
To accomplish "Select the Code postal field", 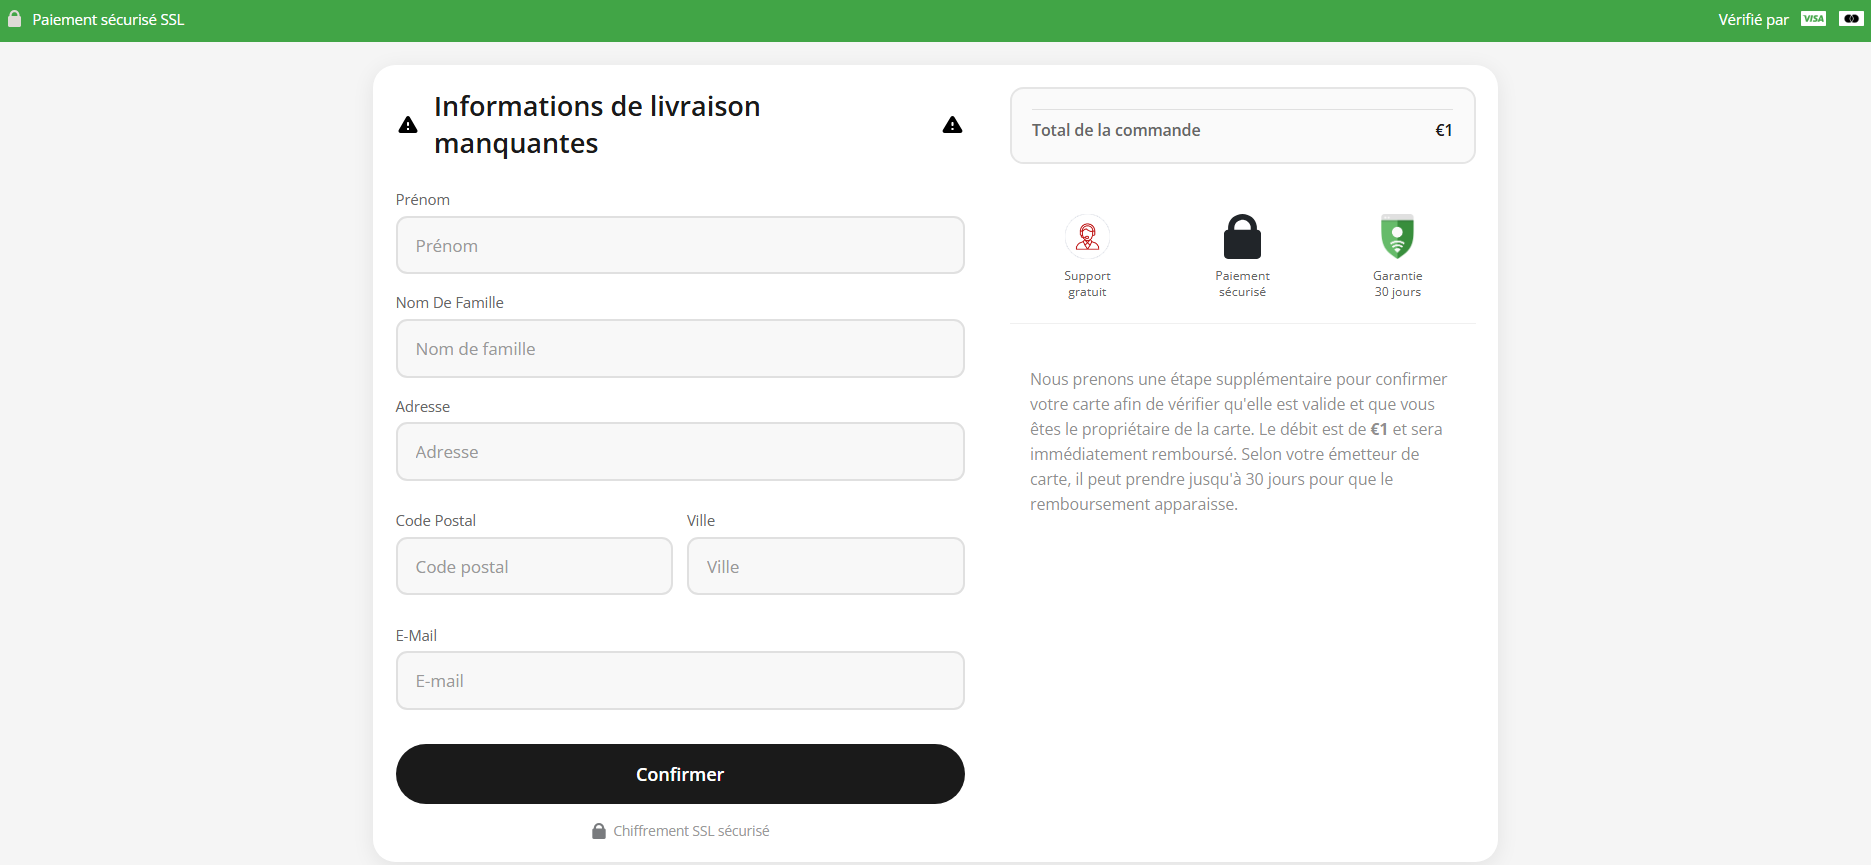I will pos(534,566).
